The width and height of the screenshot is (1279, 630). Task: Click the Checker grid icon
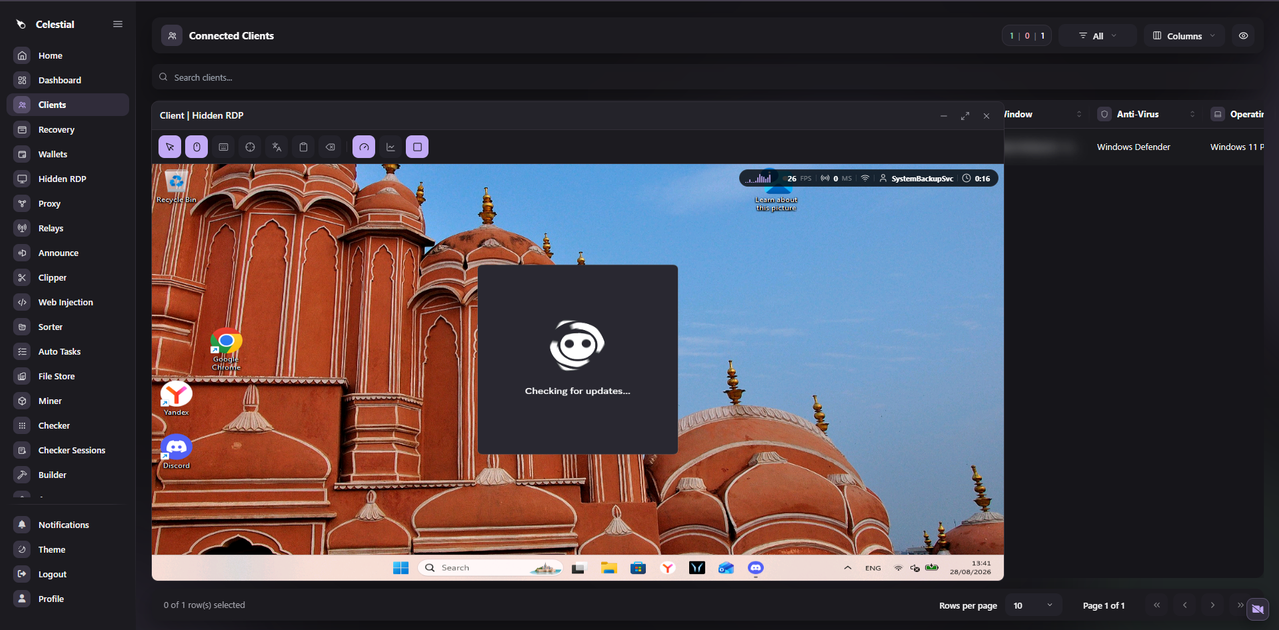22,426
